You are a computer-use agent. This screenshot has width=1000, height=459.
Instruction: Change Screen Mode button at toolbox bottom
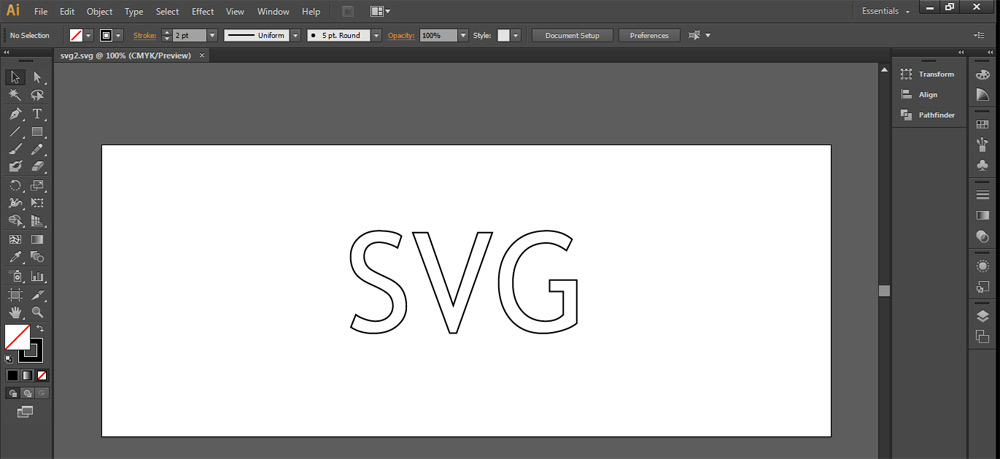coord(25,412)
